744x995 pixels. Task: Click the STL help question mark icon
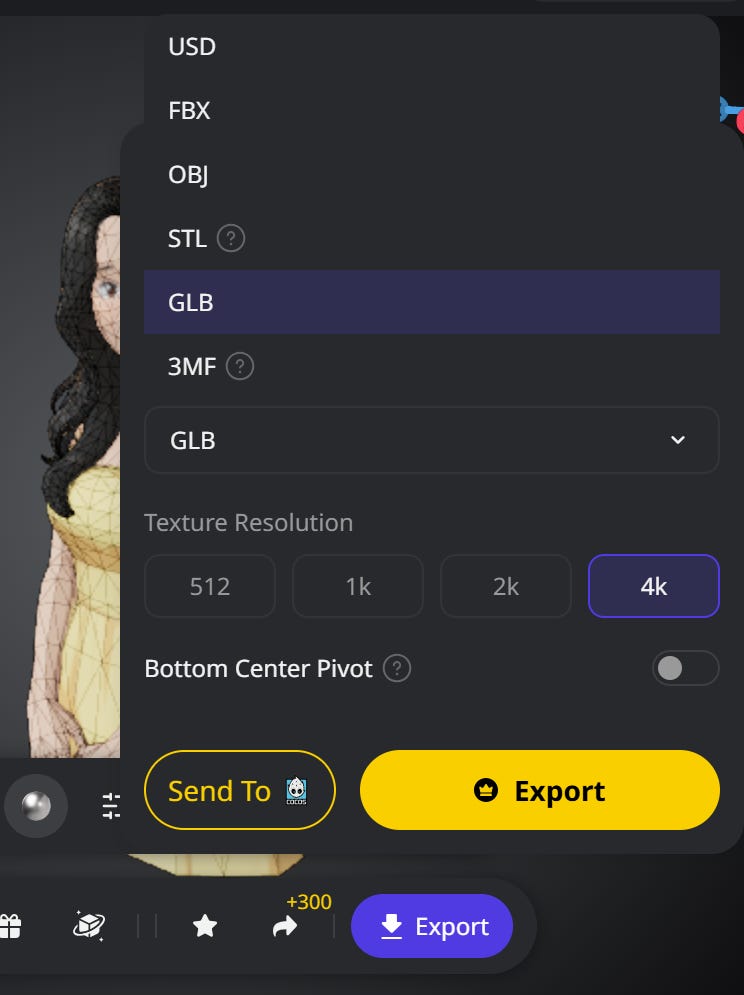point(231,239)
